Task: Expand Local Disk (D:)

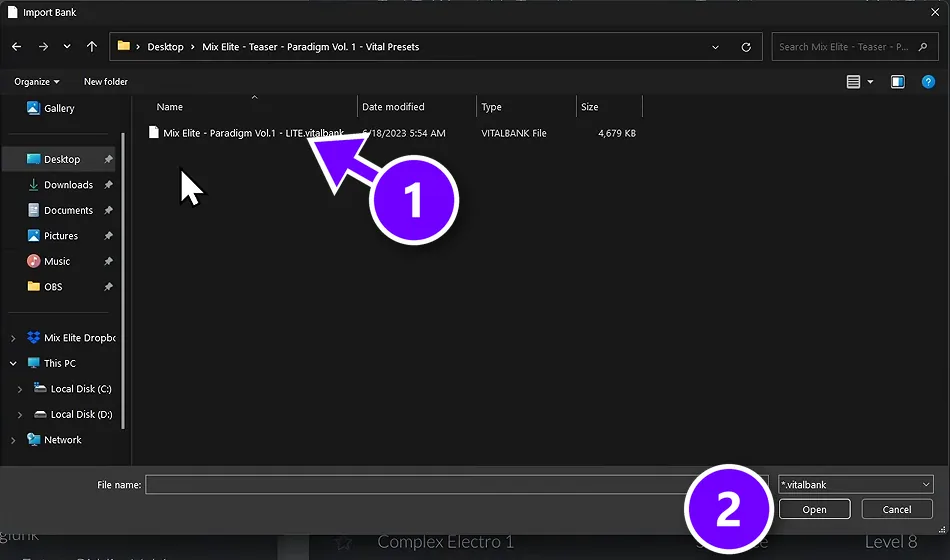Action: tap(19, 415)
